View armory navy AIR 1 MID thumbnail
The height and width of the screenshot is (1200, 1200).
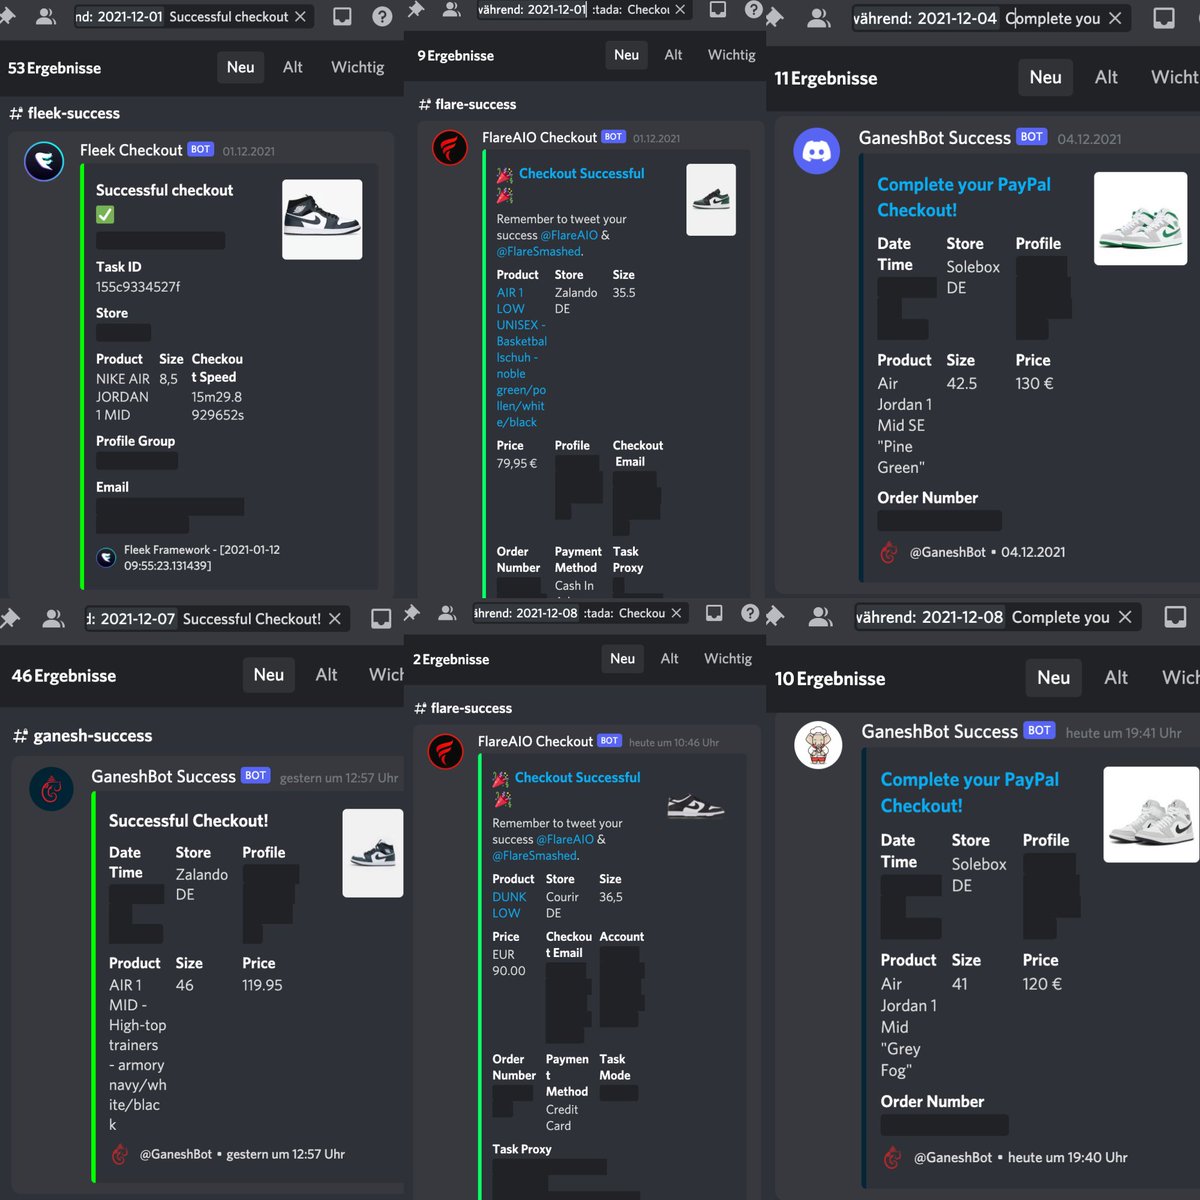point(373,853)
